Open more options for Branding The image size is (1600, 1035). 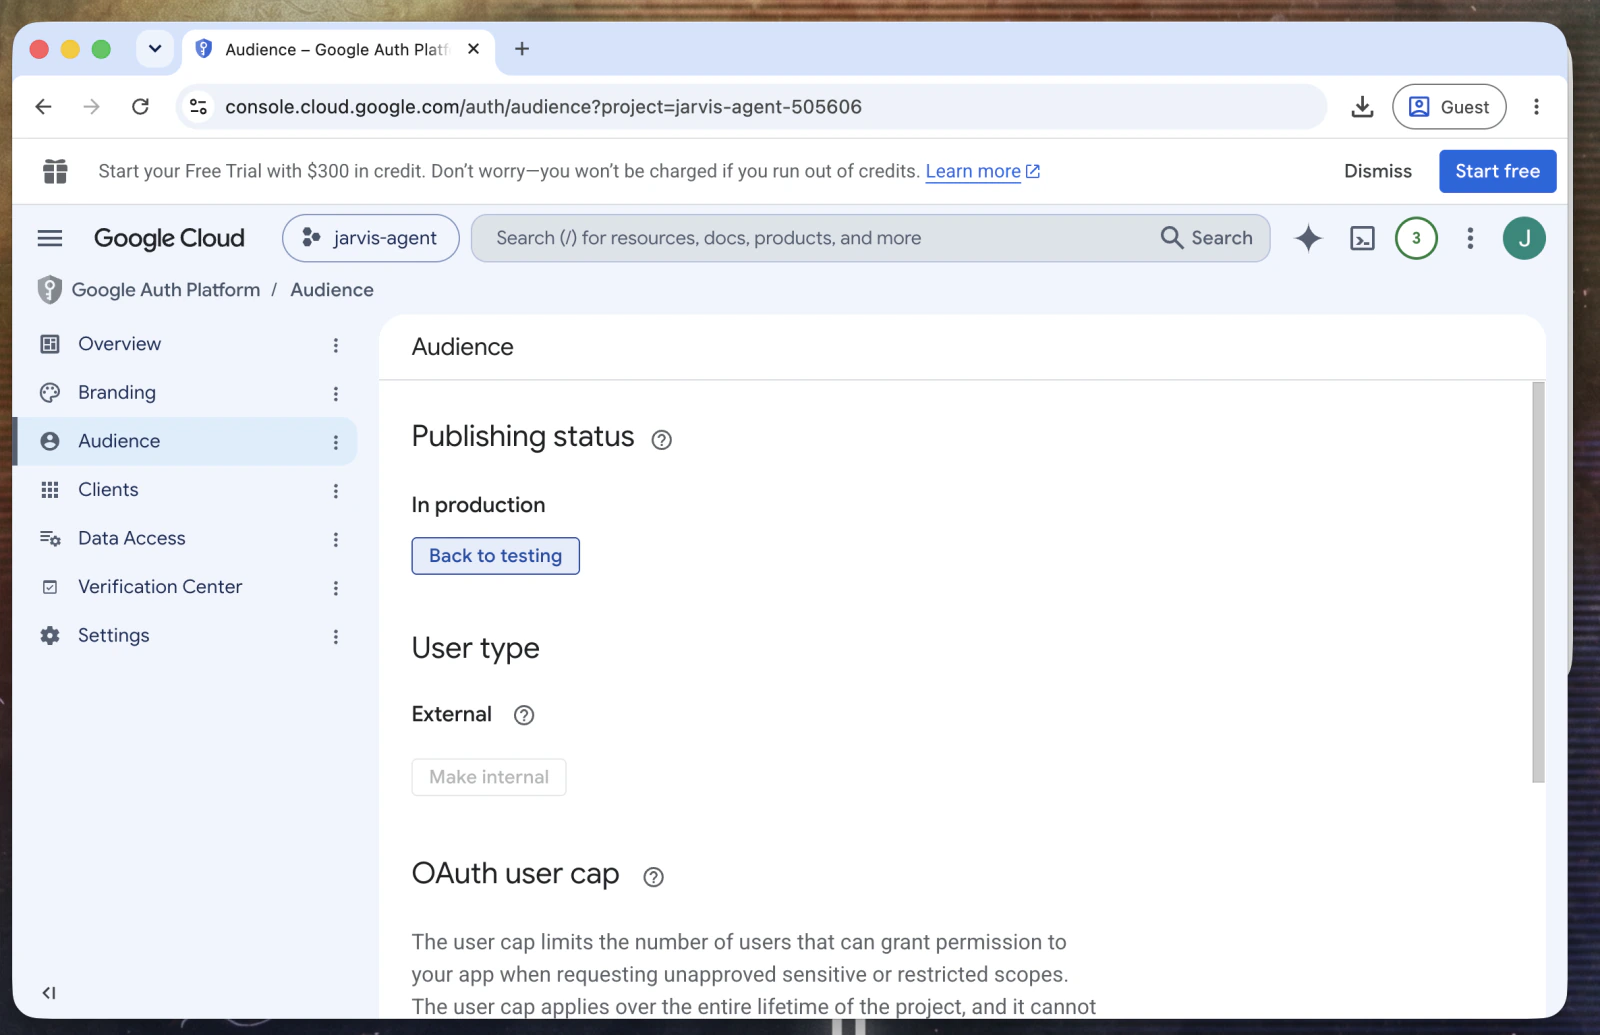(x=336, y=394)
